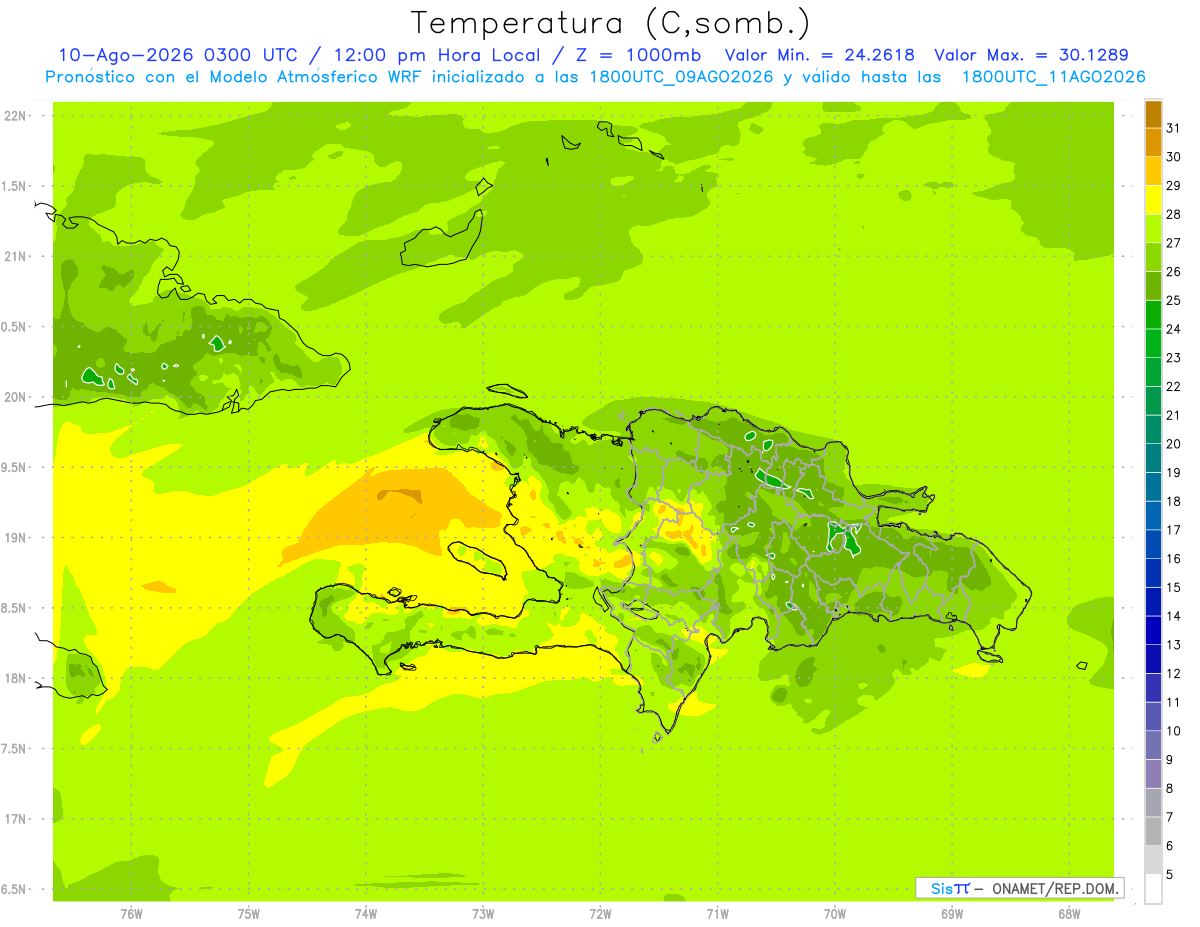1200x927 pixels.
Task: Click the 72W longitude label
Action: (x=600, y=913)
